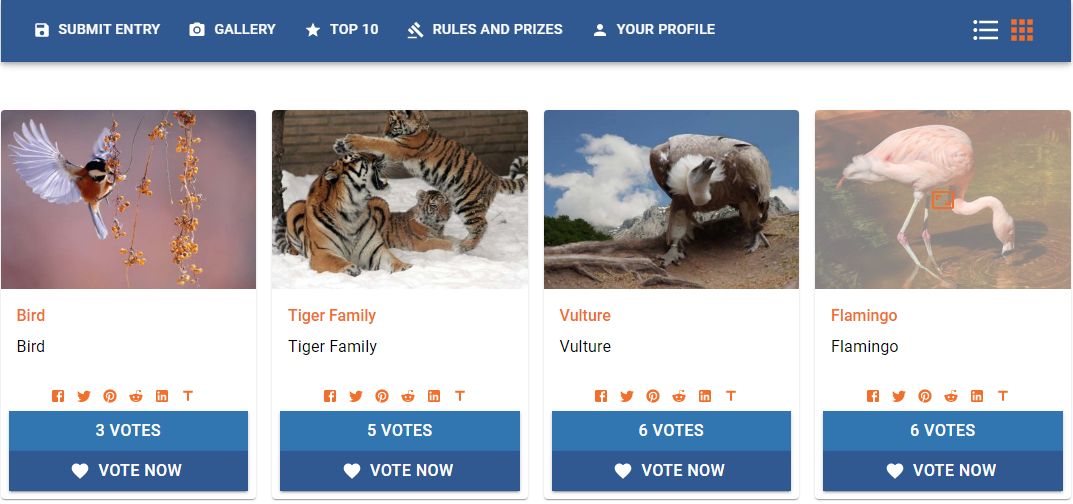This screenshot has width=1073, height=504.
Task: Switch to grid view layout icon
Action: point(1022,29)
